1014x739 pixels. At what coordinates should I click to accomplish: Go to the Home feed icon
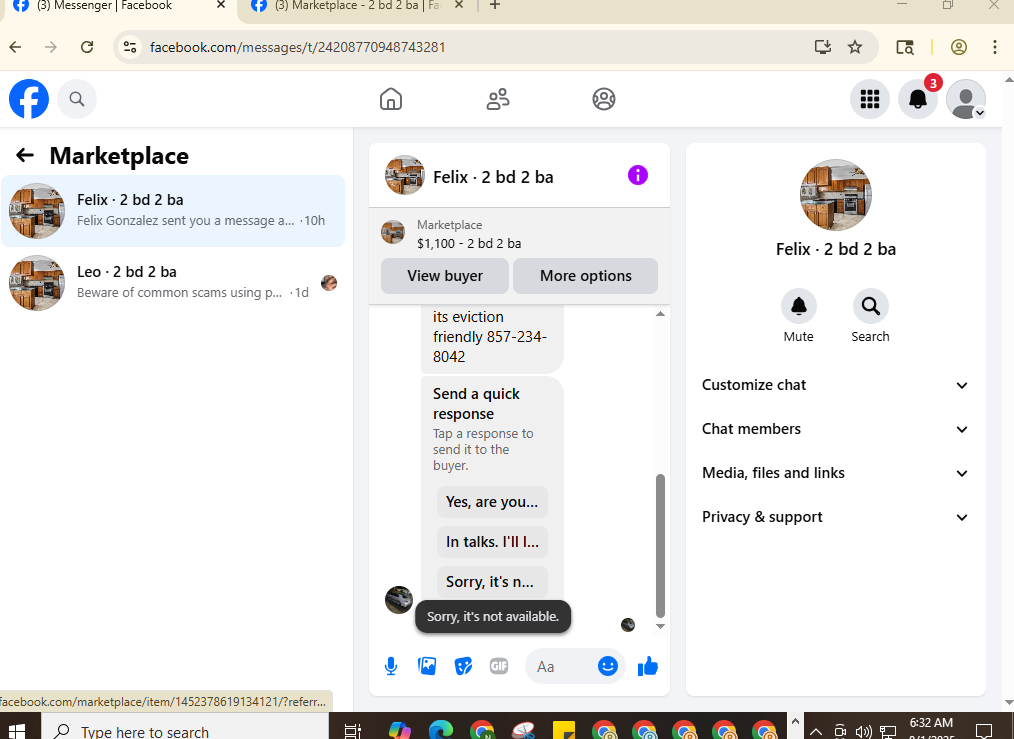391,99
